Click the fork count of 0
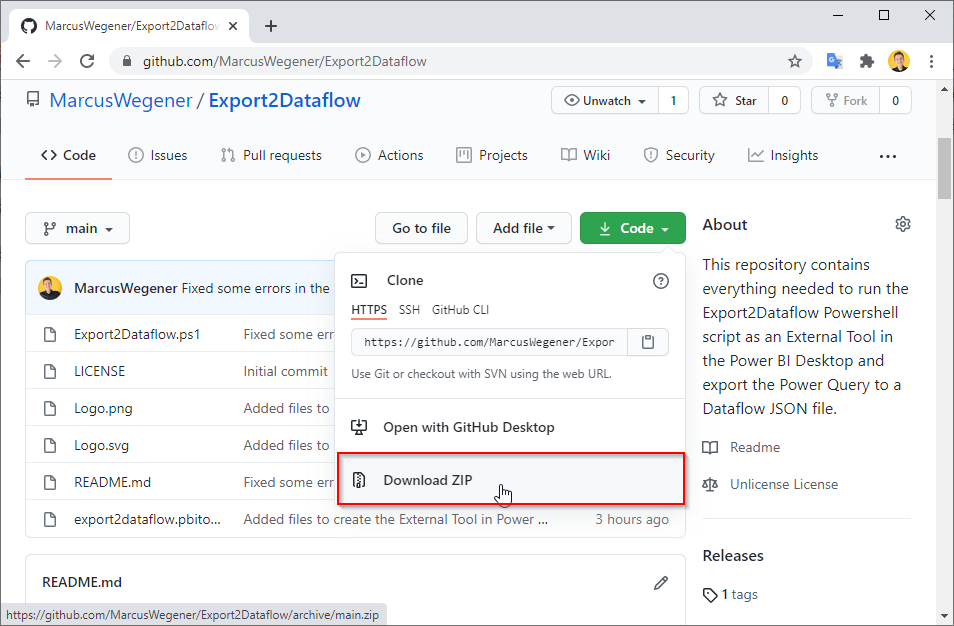954x626 pixels. [895, 100]
